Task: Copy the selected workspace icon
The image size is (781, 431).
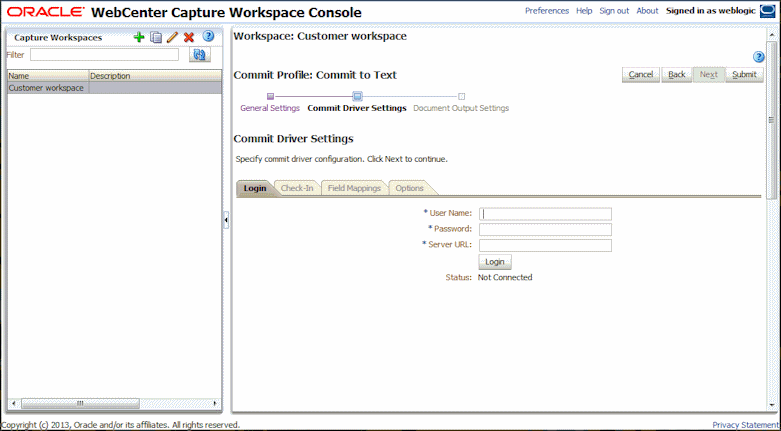Action: click(156, 37)
